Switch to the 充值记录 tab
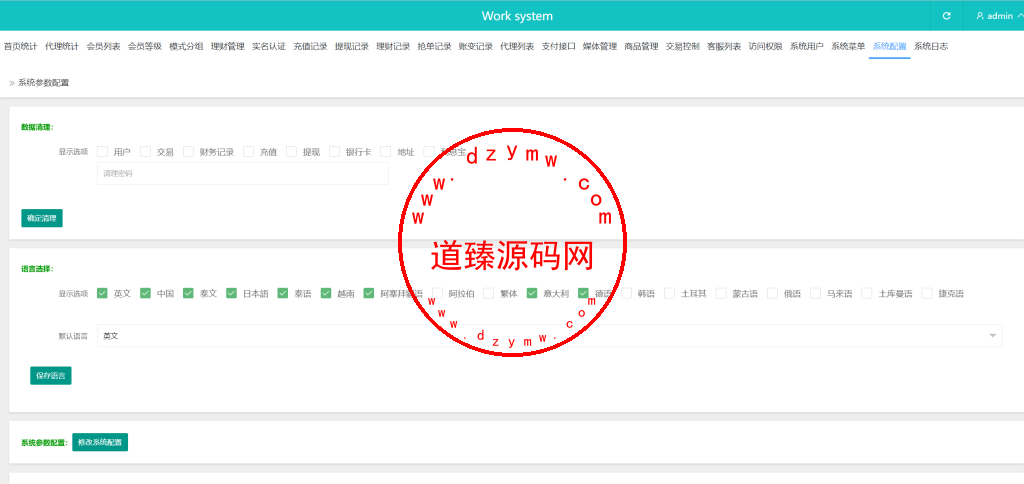The image size is (1024, 484). (x=310, y=46)
